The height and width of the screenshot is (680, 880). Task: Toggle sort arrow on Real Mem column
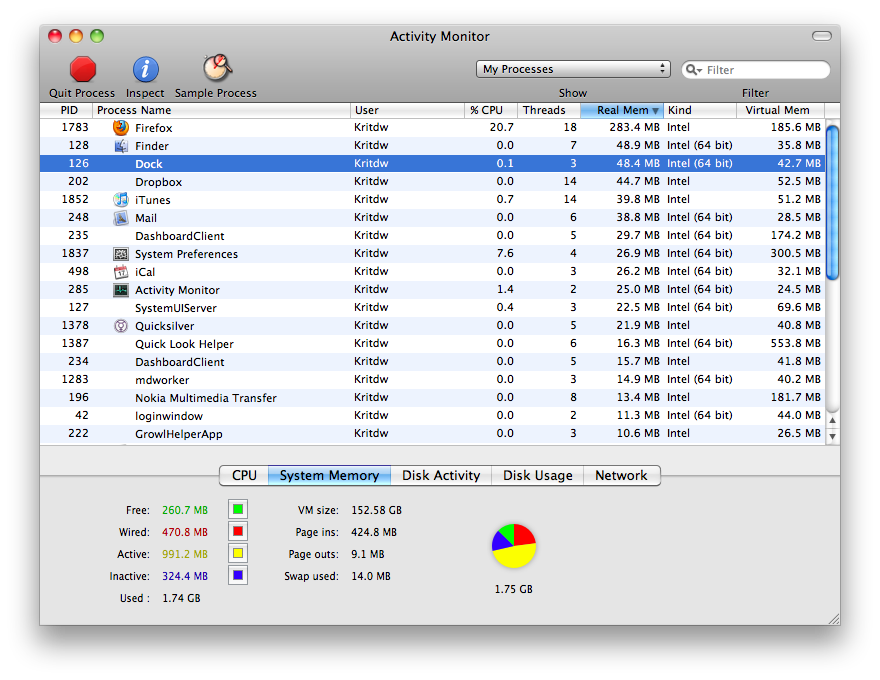[655, 111]
